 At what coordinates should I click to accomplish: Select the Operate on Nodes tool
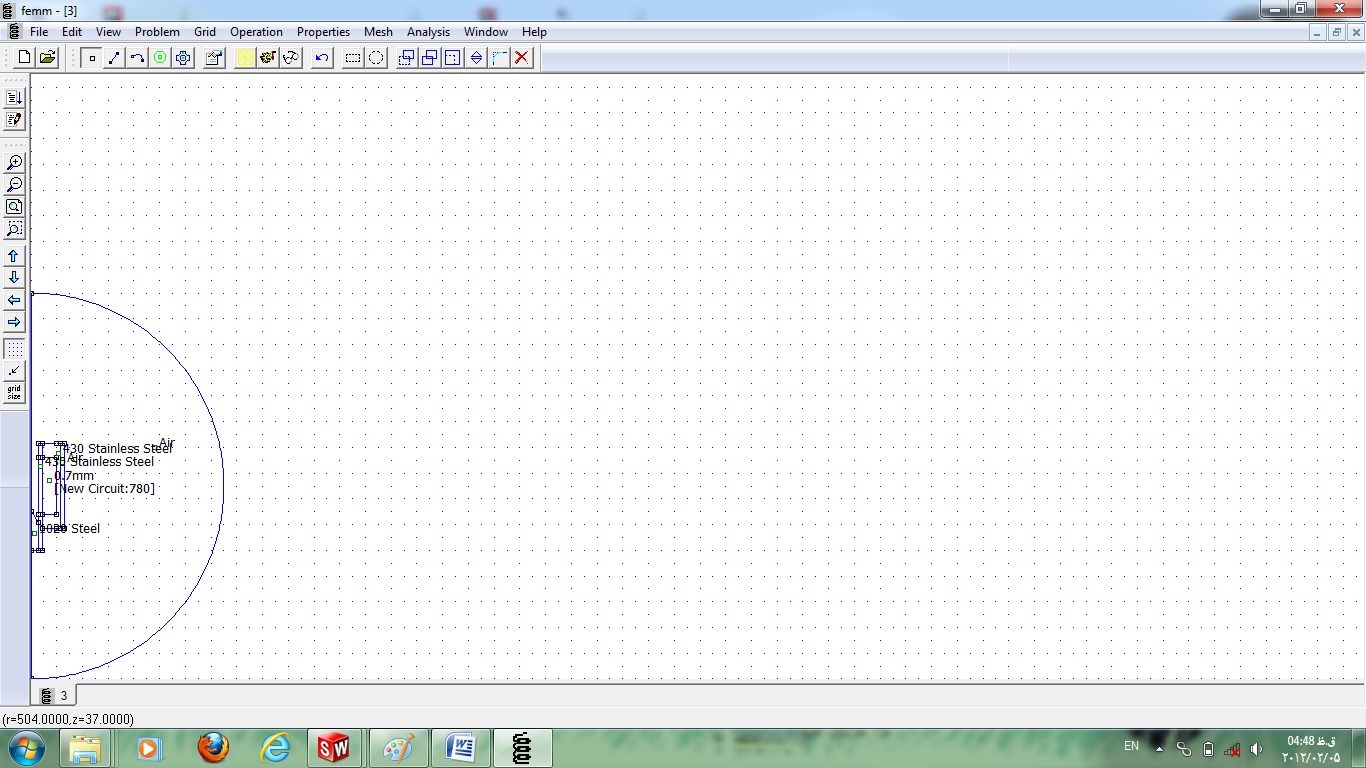tap(92, 58)
